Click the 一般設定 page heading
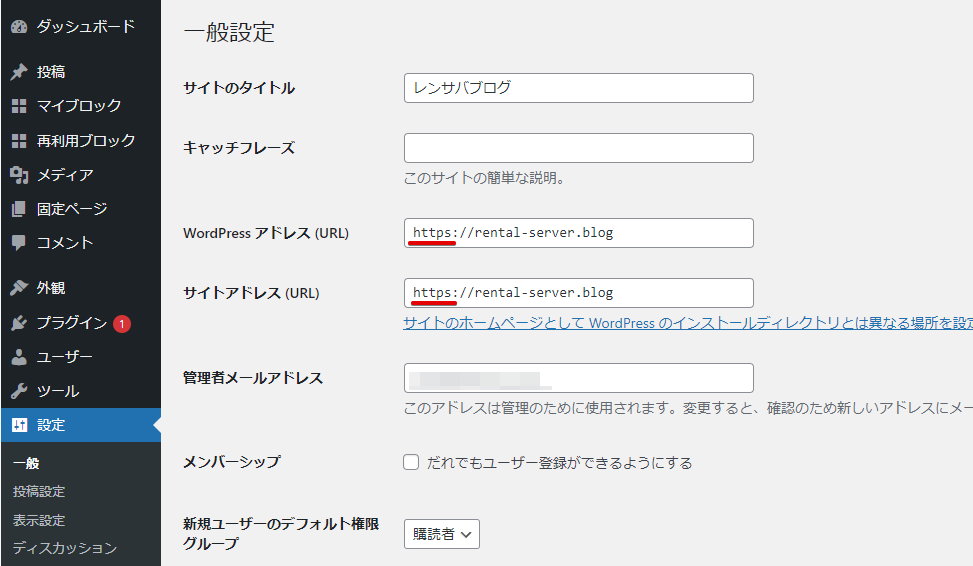 click(x=230, y=32)
